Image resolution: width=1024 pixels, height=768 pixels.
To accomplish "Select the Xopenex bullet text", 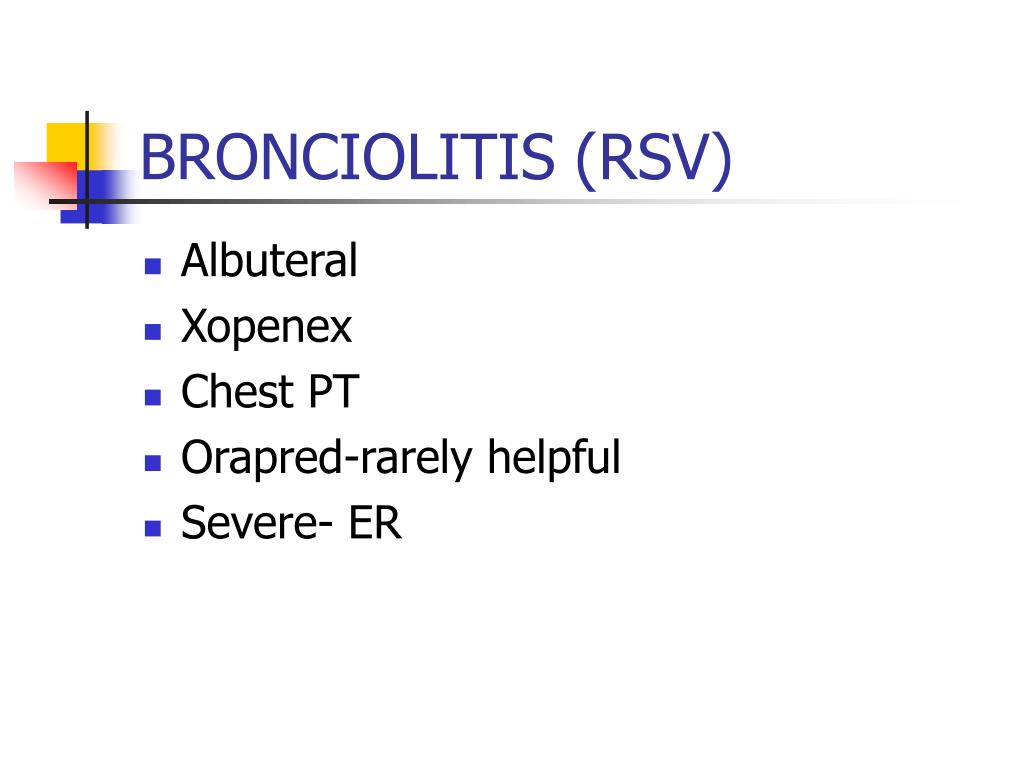I will 266,326.
